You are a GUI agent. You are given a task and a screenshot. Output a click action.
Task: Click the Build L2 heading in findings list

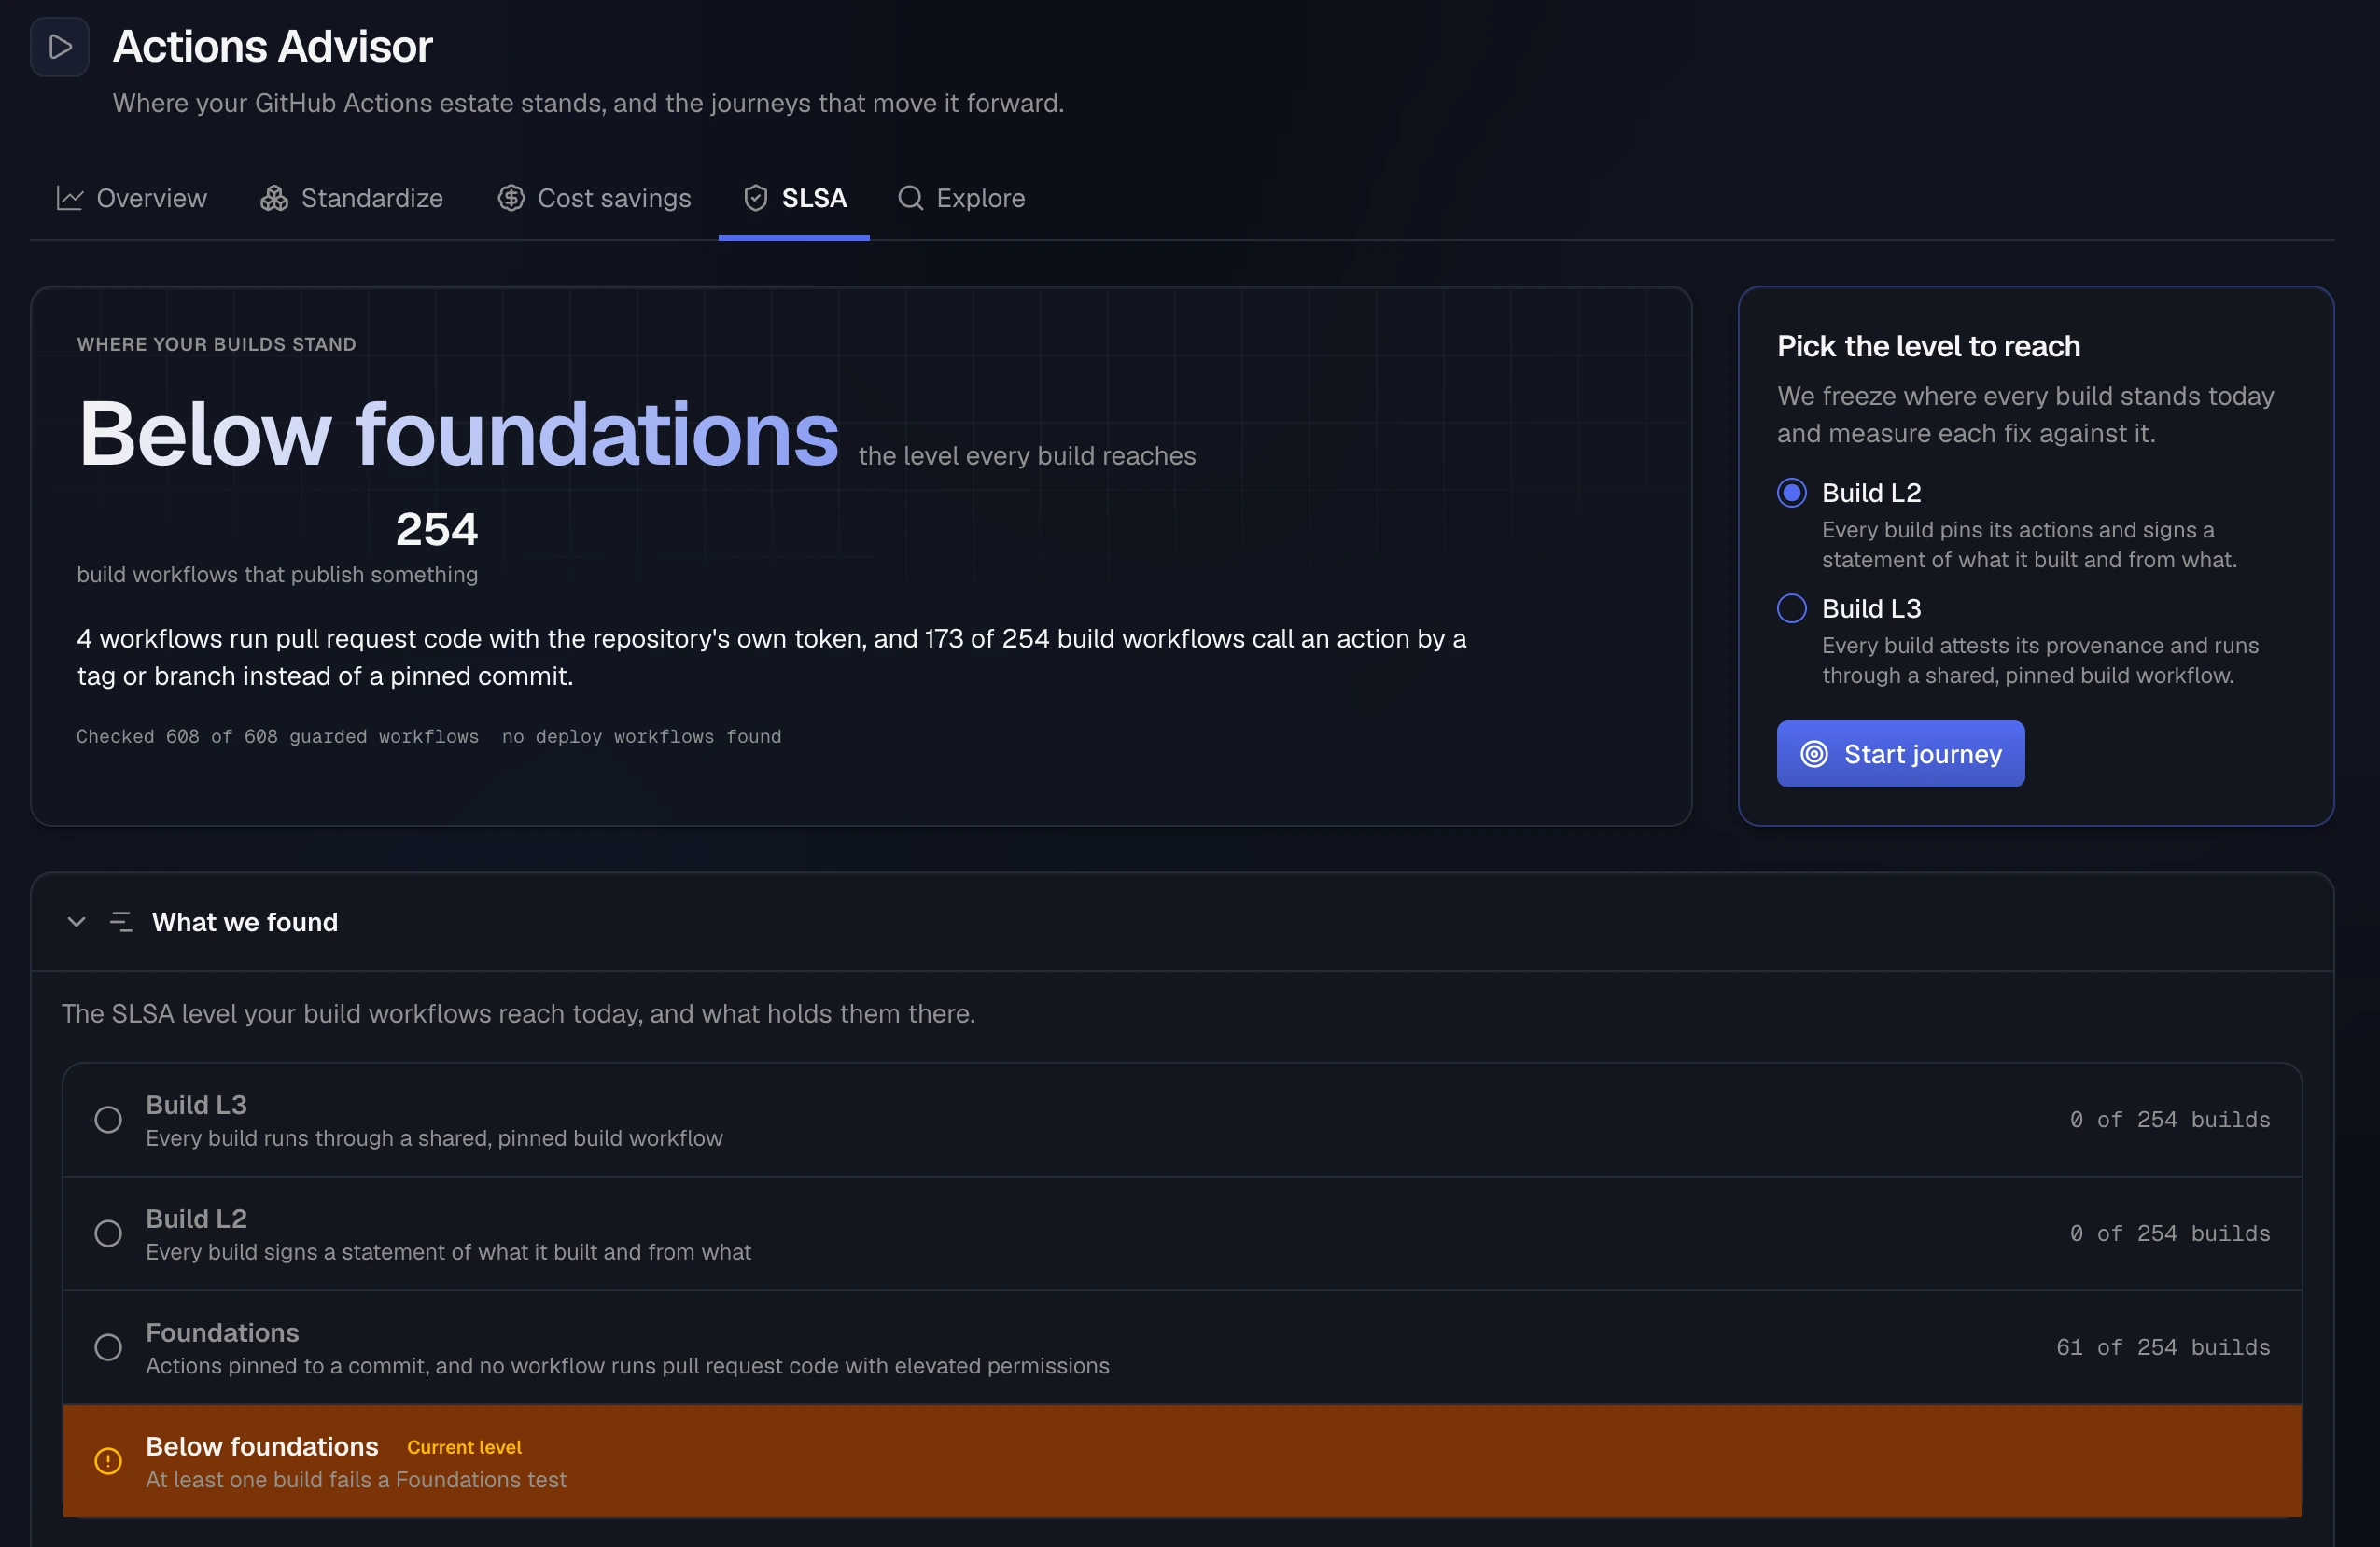[196, 1218]
